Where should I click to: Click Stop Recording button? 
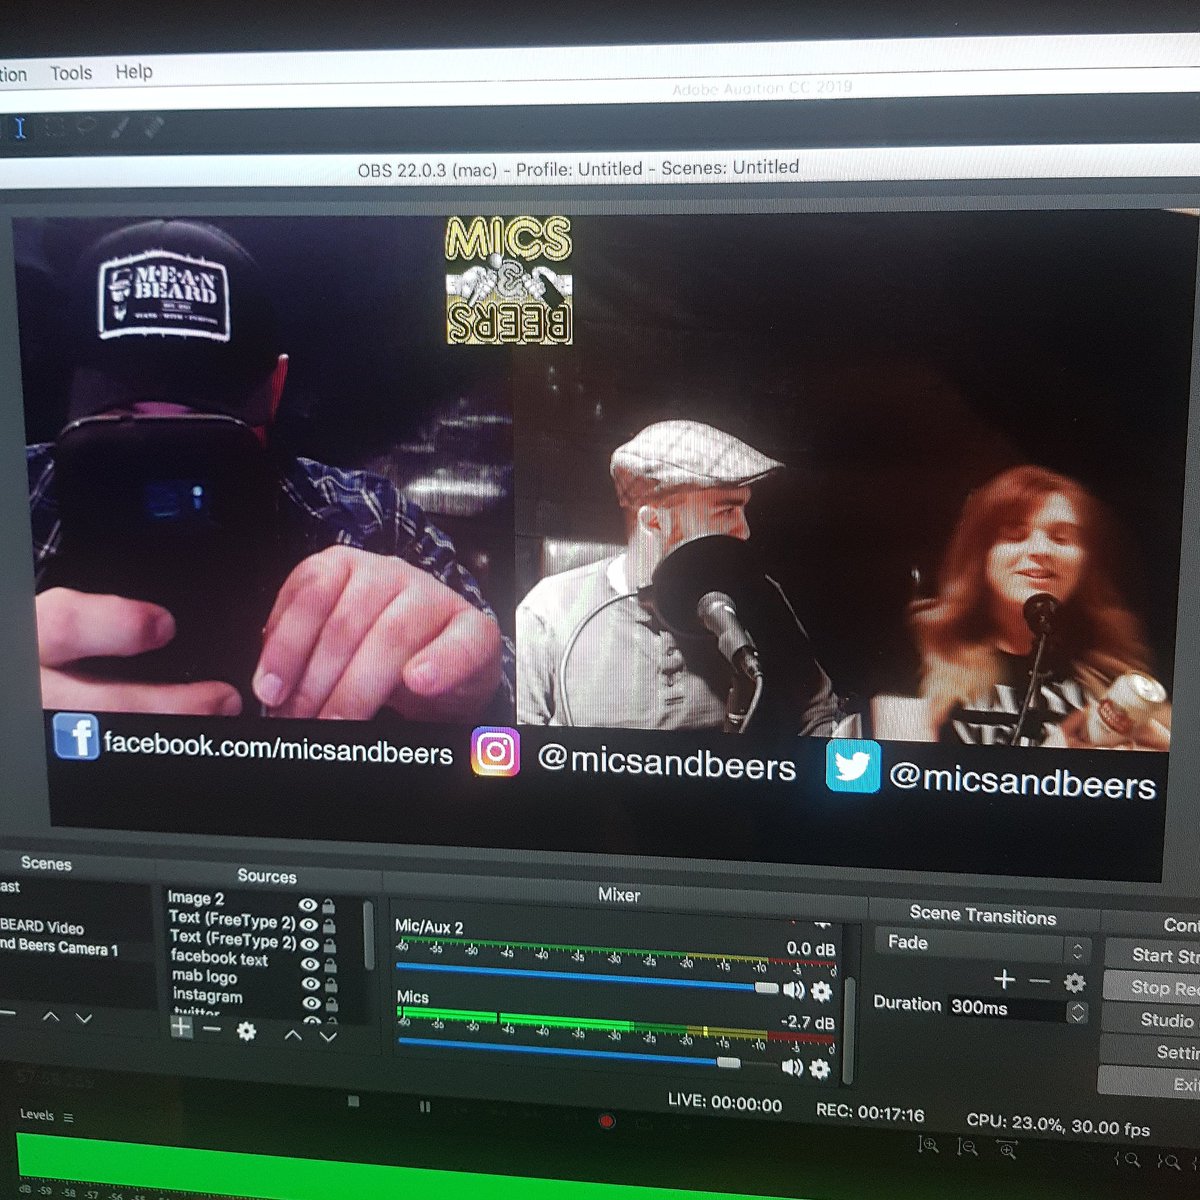click(1151, 987)
